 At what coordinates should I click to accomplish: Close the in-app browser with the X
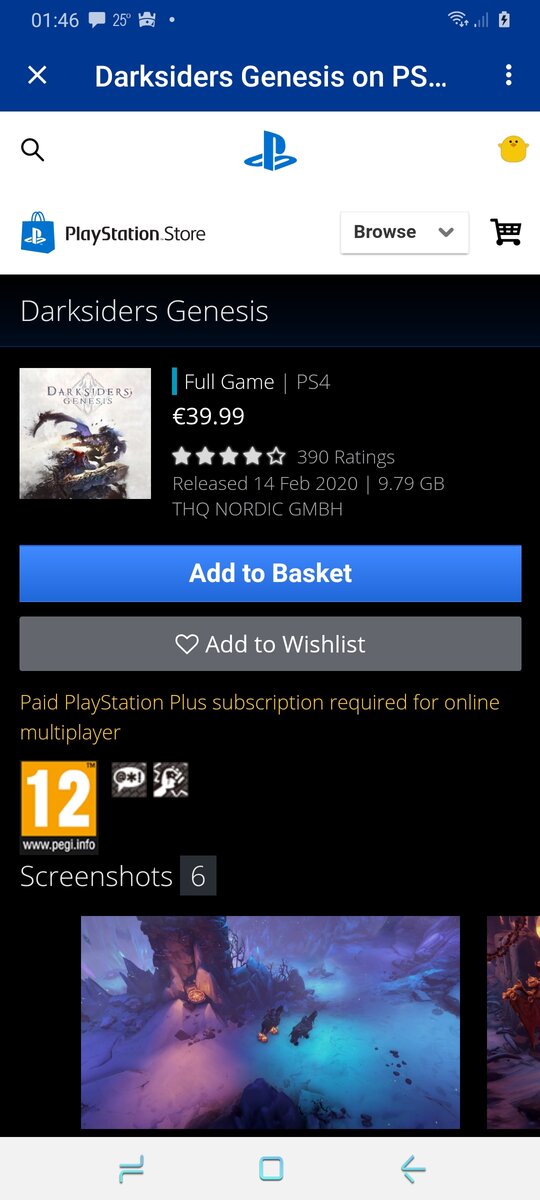pyautogui.click(x=37, y=75)
